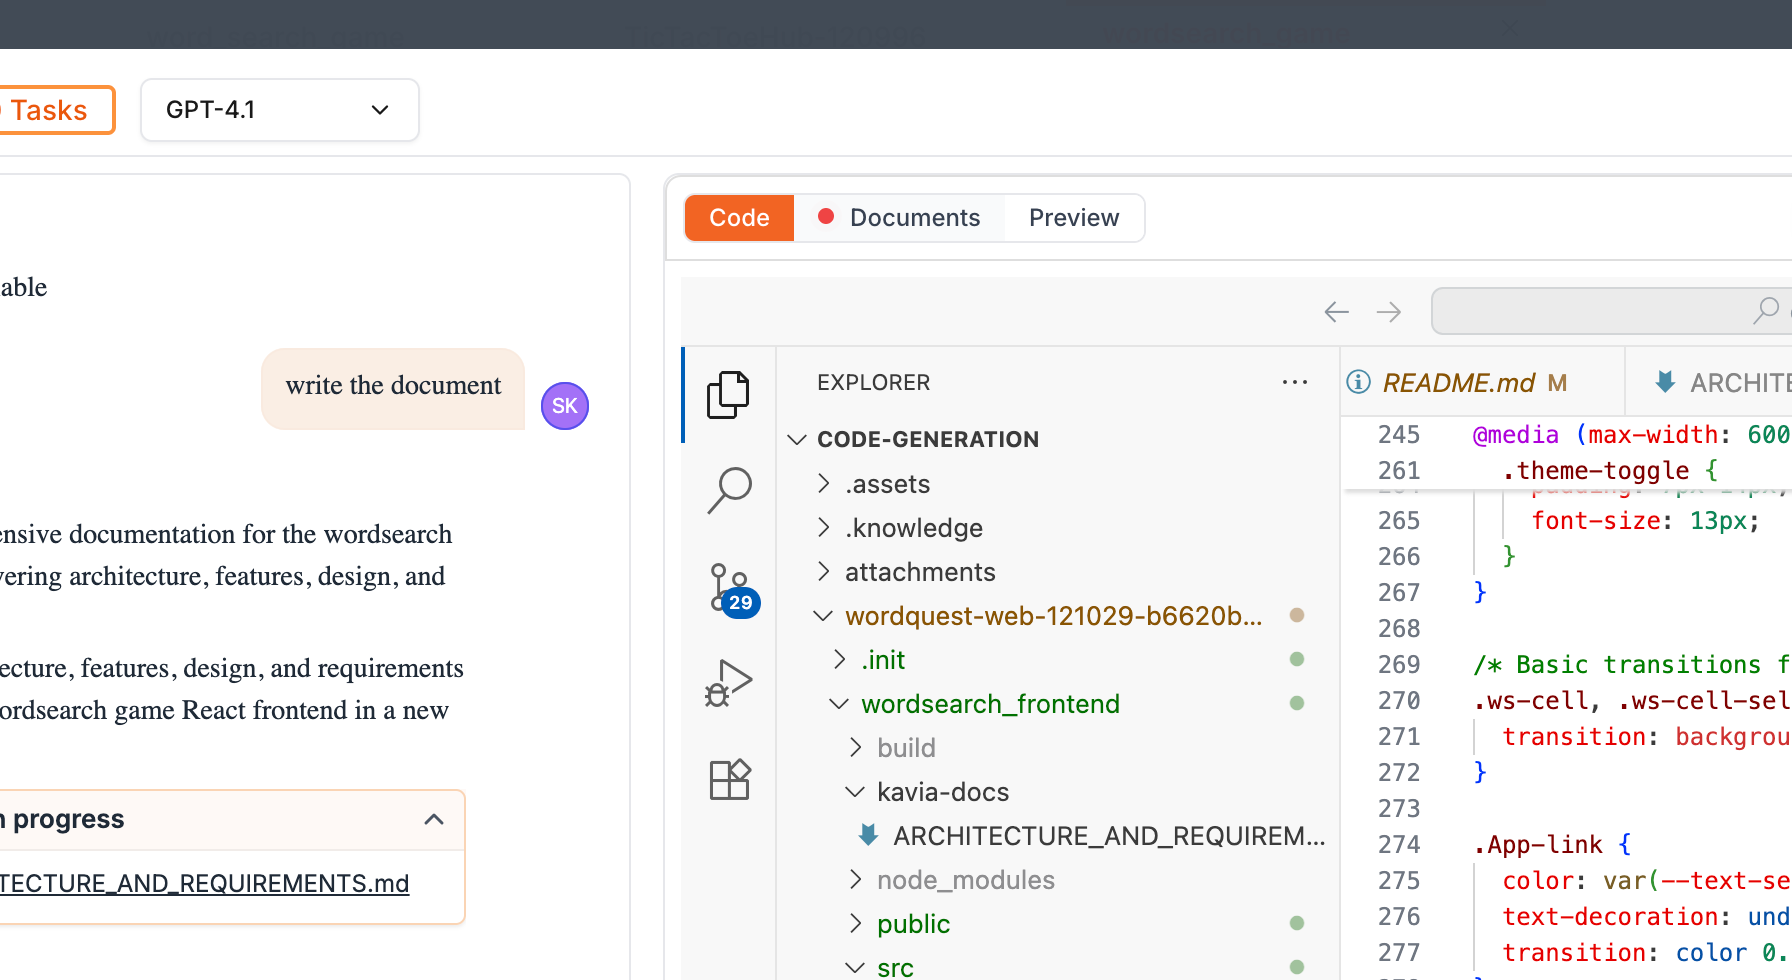Screen dimensions: 1792x980
Task: Switch to the Documents tab
Action: click(x=899, y=218)
